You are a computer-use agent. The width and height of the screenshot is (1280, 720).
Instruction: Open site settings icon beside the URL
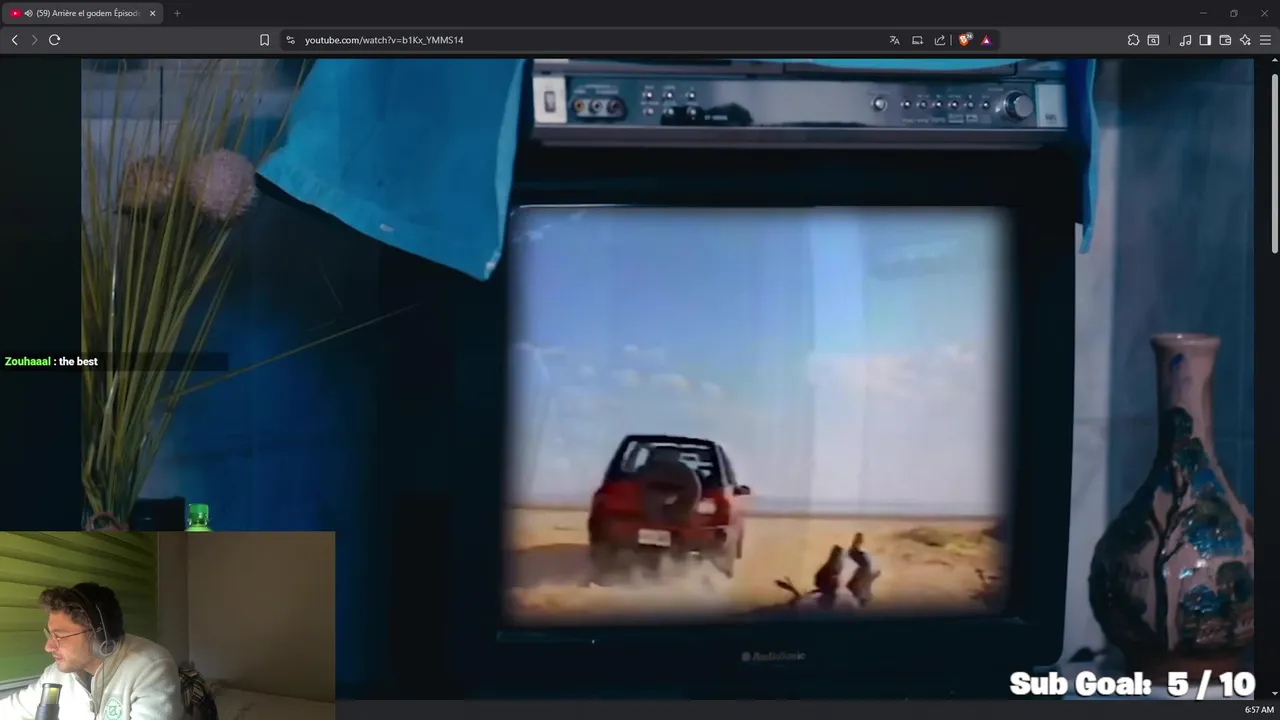click(290, 40)
